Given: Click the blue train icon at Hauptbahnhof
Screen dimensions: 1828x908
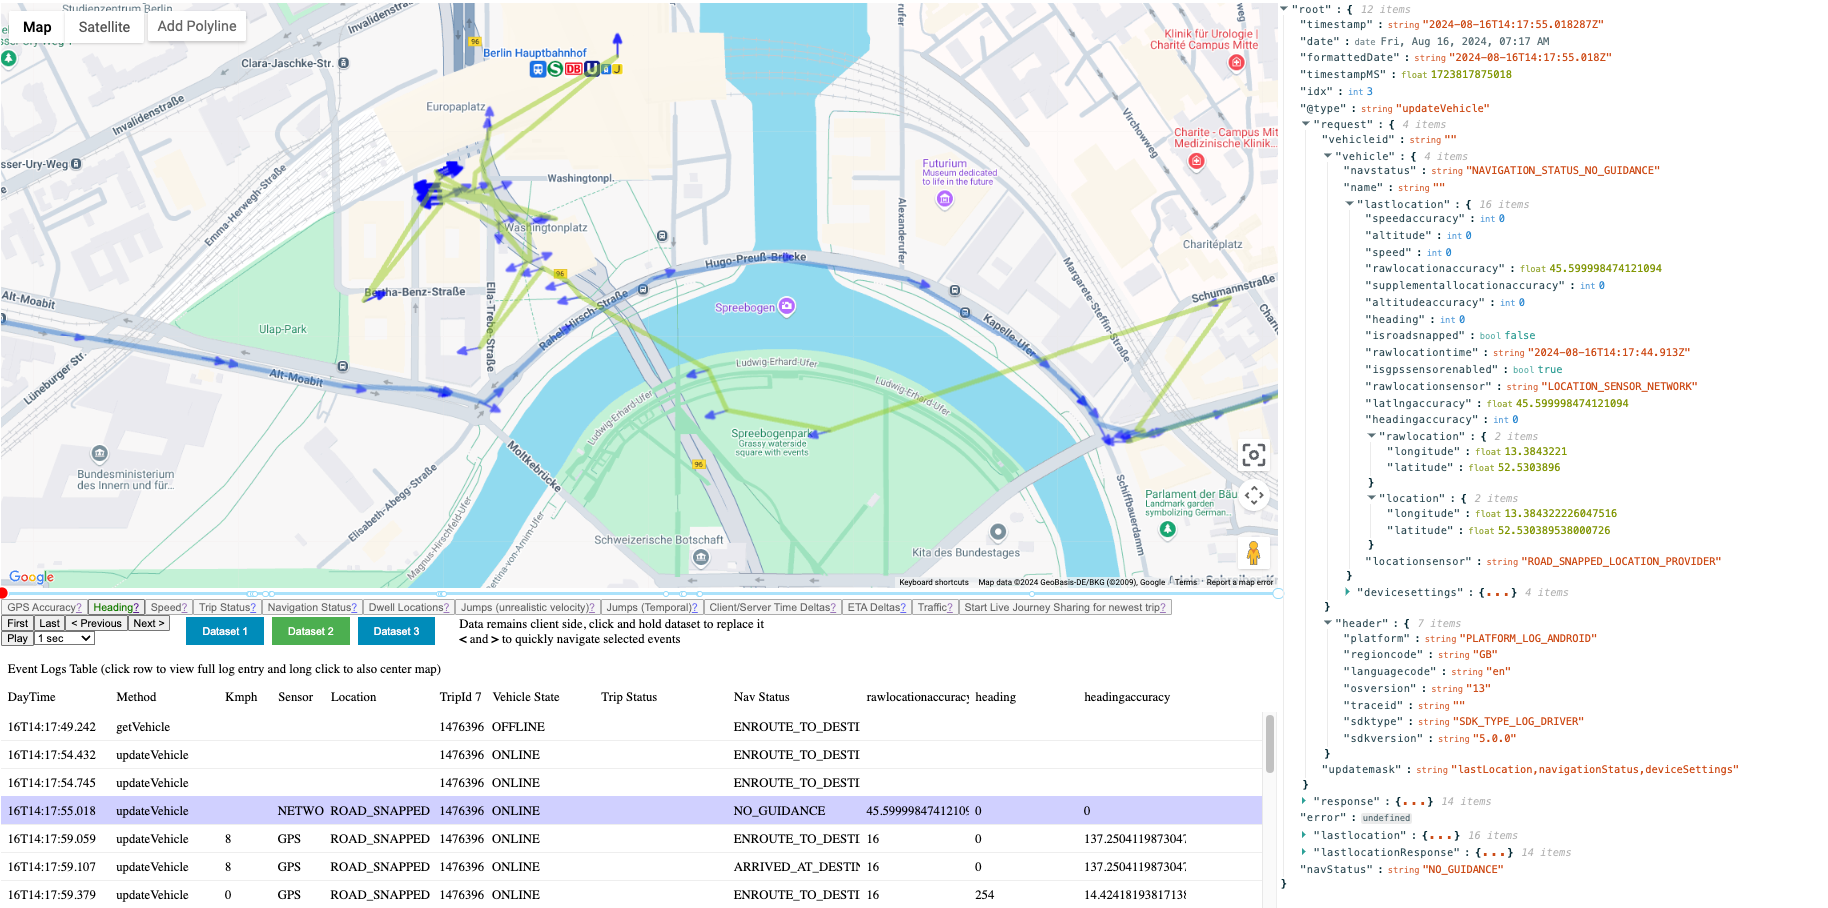Looking at the screenshot, I should pyautogui.click(x=538, y=69).
